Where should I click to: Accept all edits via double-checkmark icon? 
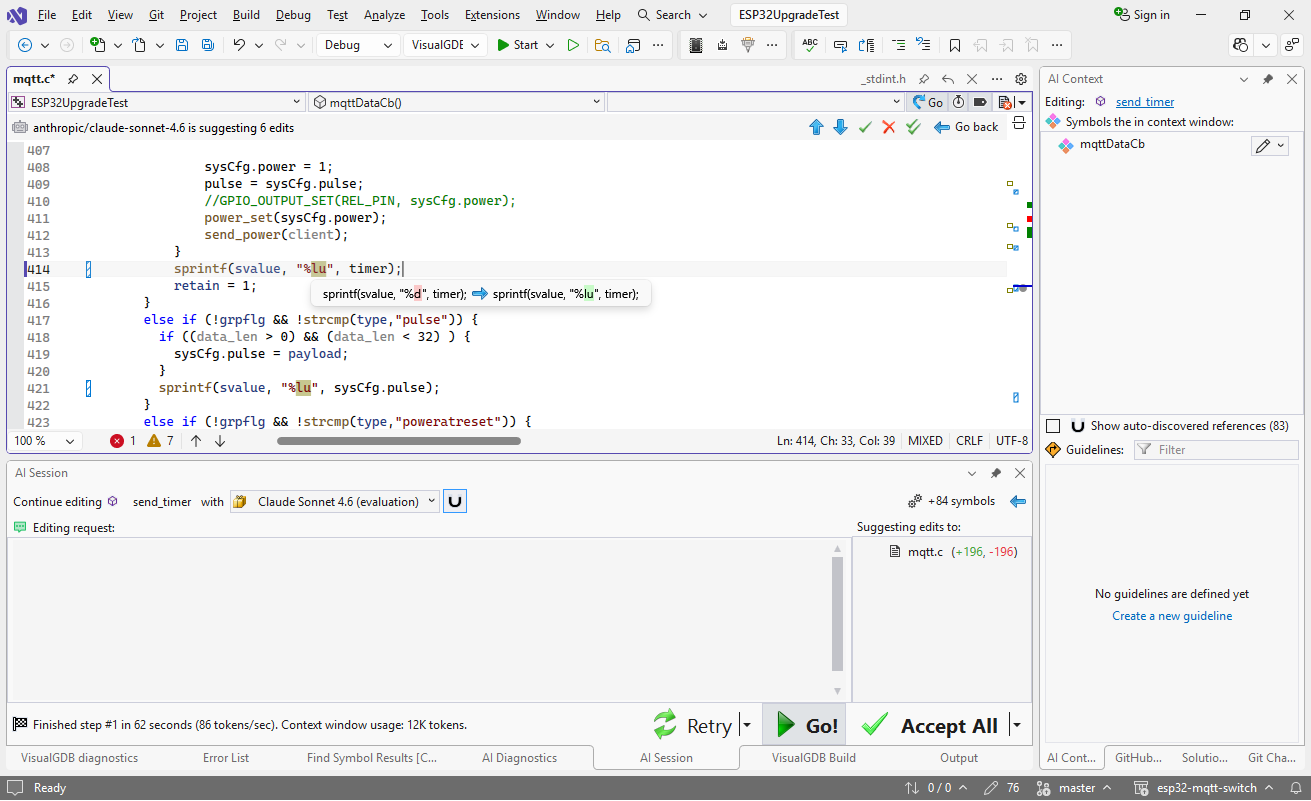[x=913, y=127]
